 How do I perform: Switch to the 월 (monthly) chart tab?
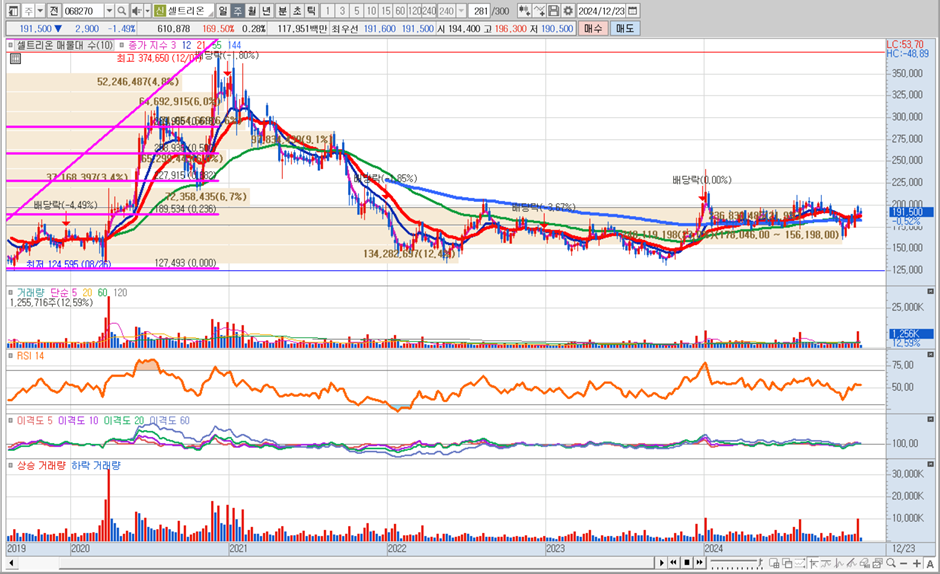(252, 10)
